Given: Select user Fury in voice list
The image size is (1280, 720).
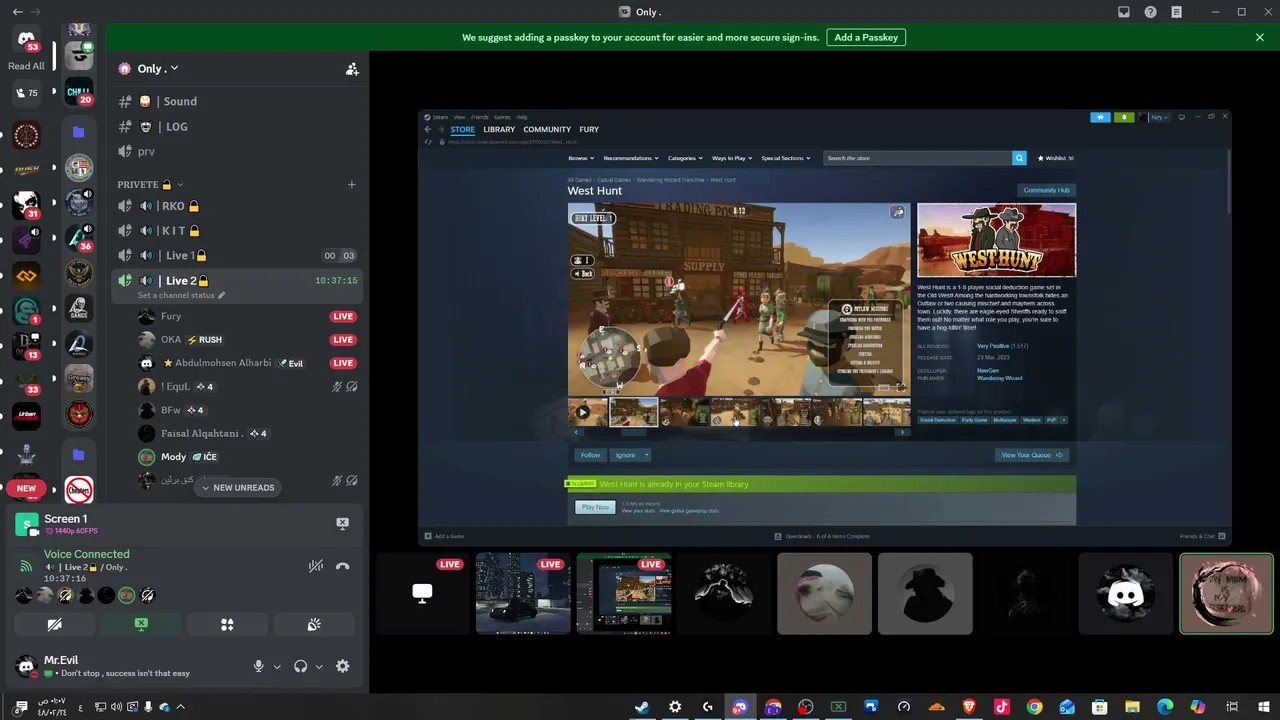Looking at the screenshot, I should pyautogui.click(x=171, y=316).
